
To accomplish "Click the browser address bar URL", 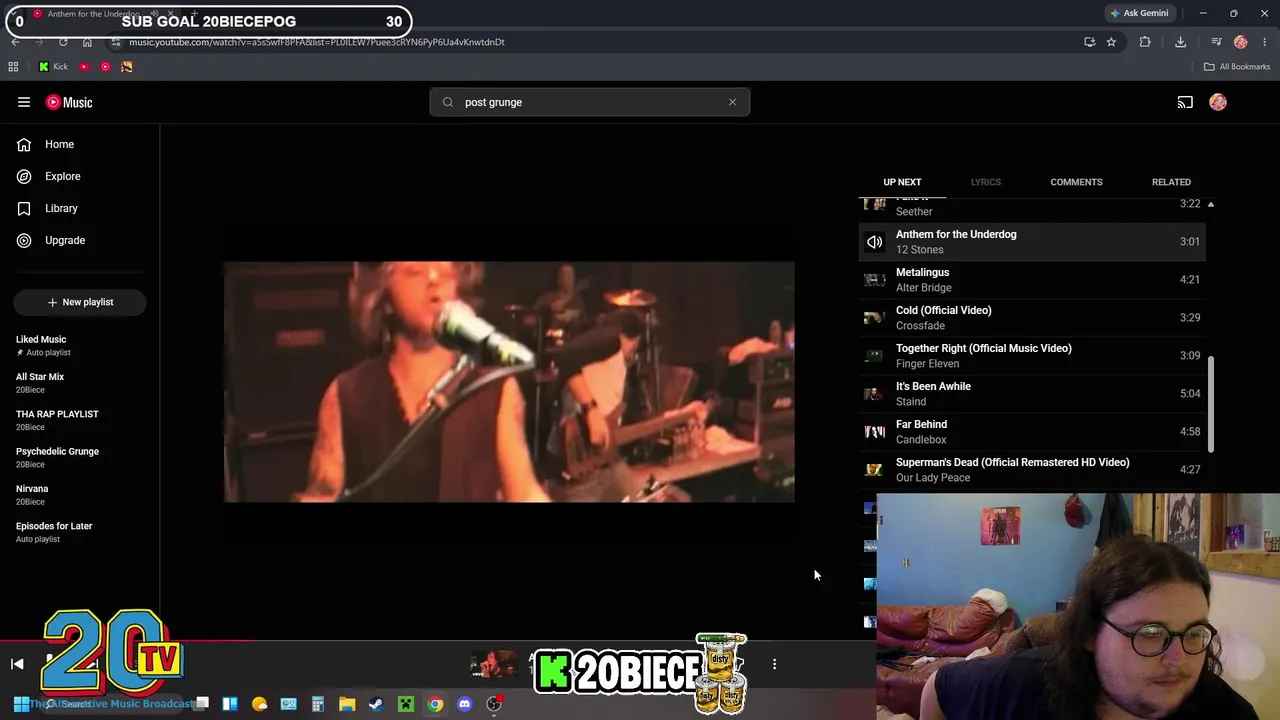I will point(316,42).
